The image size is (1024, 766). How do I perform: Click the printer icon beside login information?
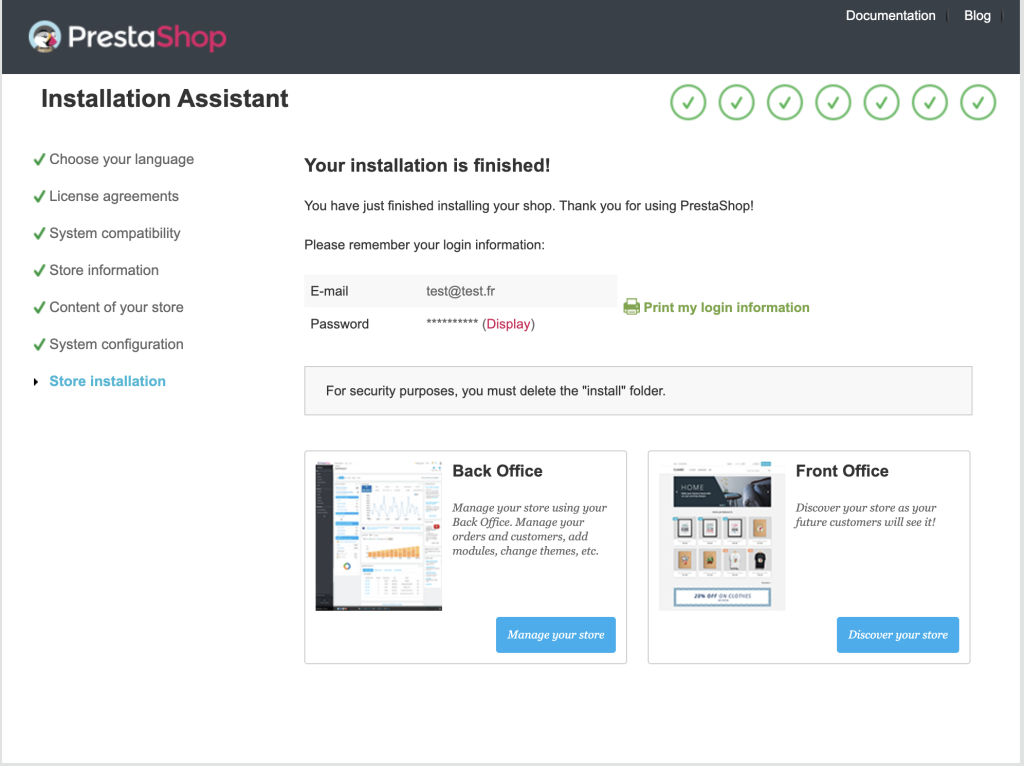[631, 307]
